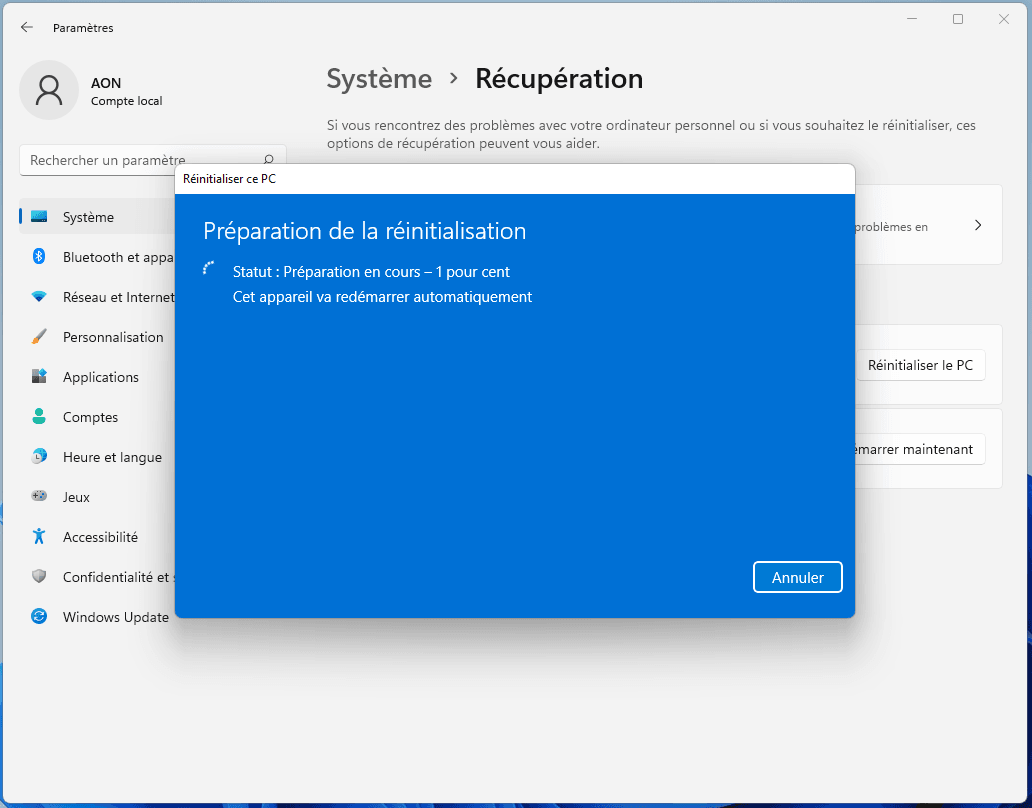Click the Applications icon in sidebar
The height and width of the screenshot is (808, 1032).
[x=39, y=377]
